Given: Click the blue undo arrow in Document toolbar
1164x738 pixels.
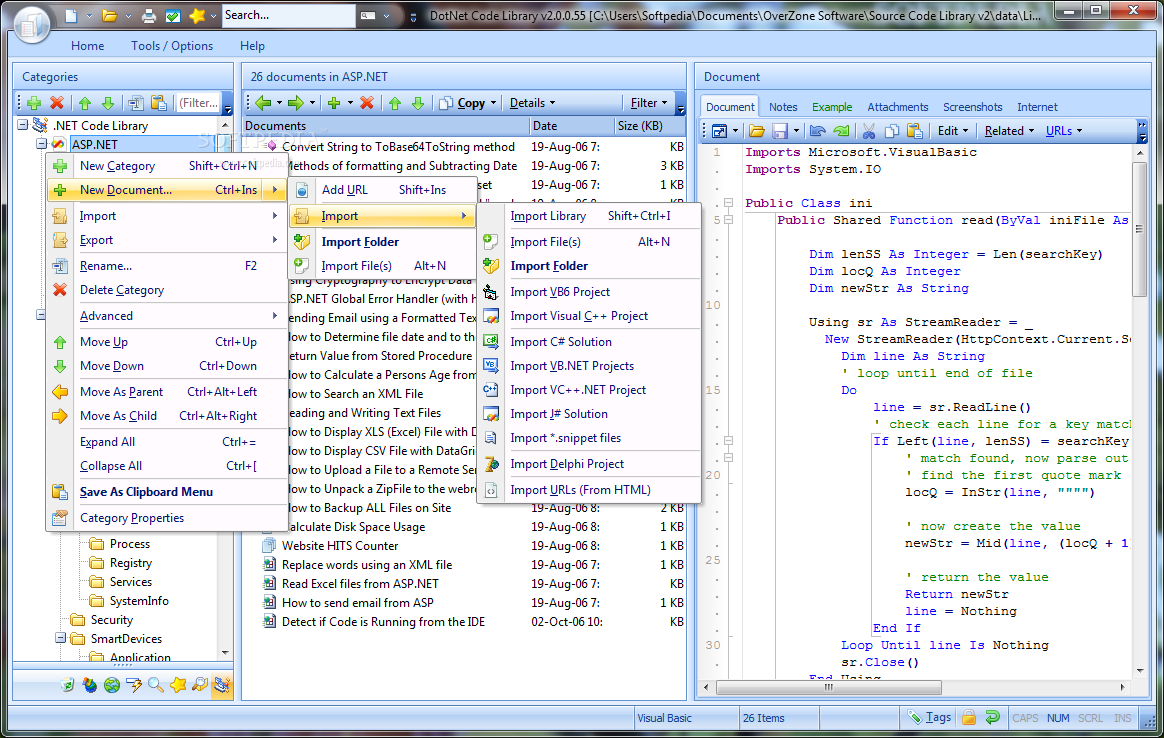Looking at the screenshot, I should [817, 131].
